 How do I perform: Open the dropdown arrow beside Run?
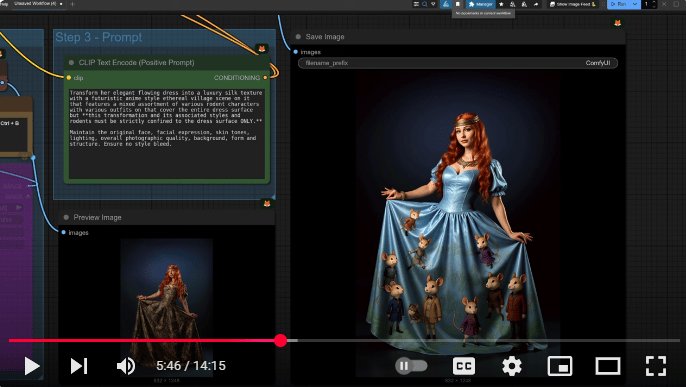(x=635, y=4)
